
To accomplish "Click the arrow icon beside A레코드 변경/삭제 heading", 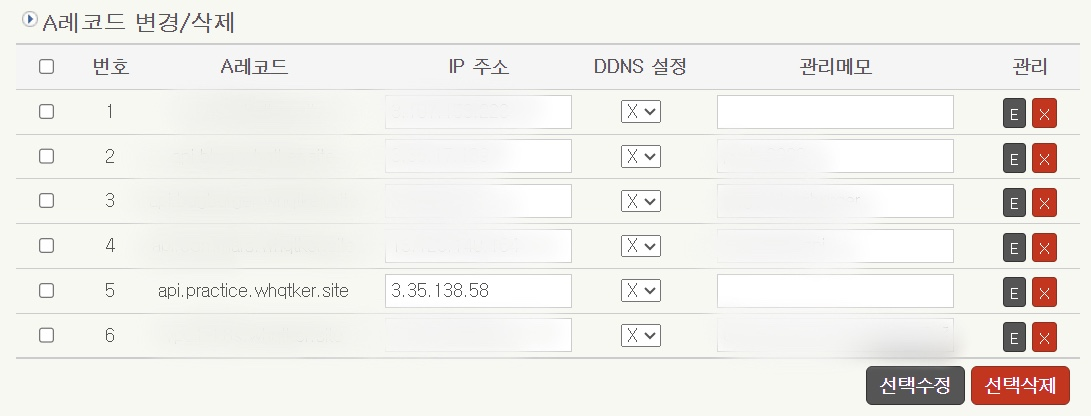I will tap(29, 19).
